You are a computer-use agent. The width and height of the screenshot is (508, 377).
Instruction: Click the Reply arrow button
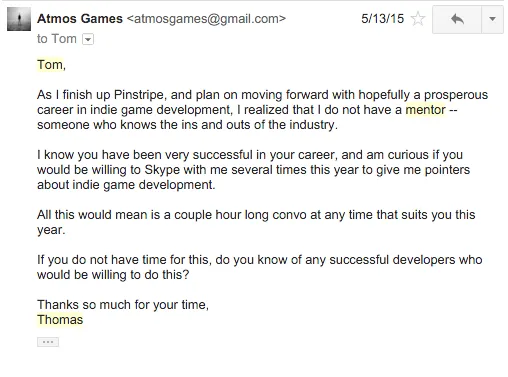click(x=457, y=19)
